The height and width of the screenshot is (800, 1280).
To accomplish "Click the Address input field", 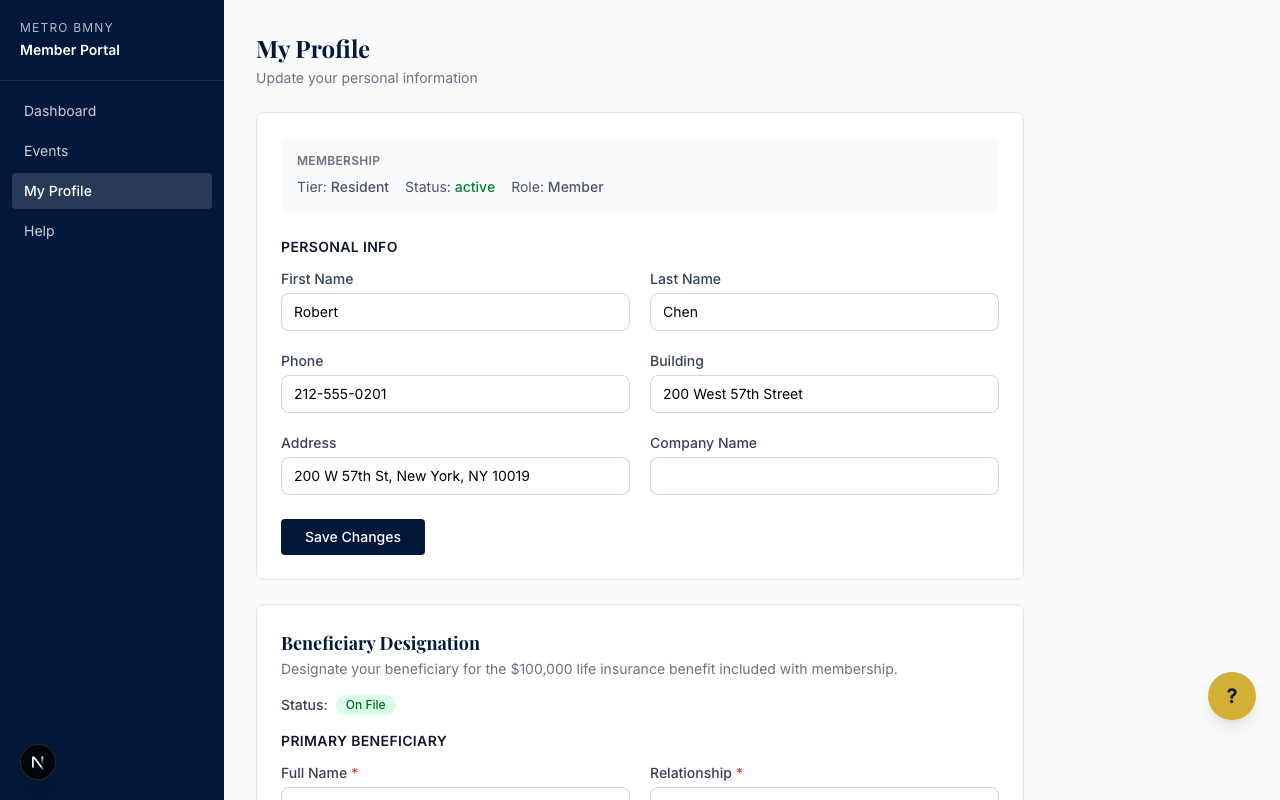I will tap(455, 476).
